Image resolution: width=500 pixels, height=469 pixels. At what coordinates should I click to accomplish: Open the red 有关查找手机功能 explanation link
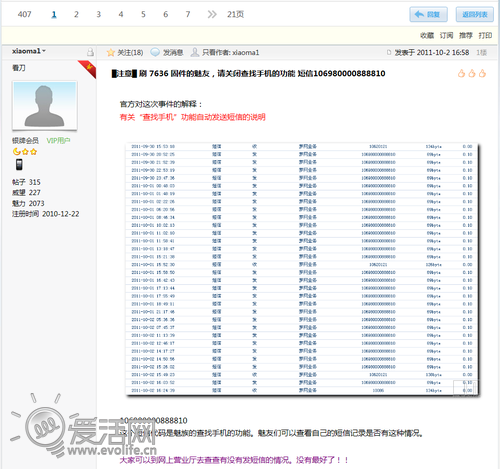(192, 117)
